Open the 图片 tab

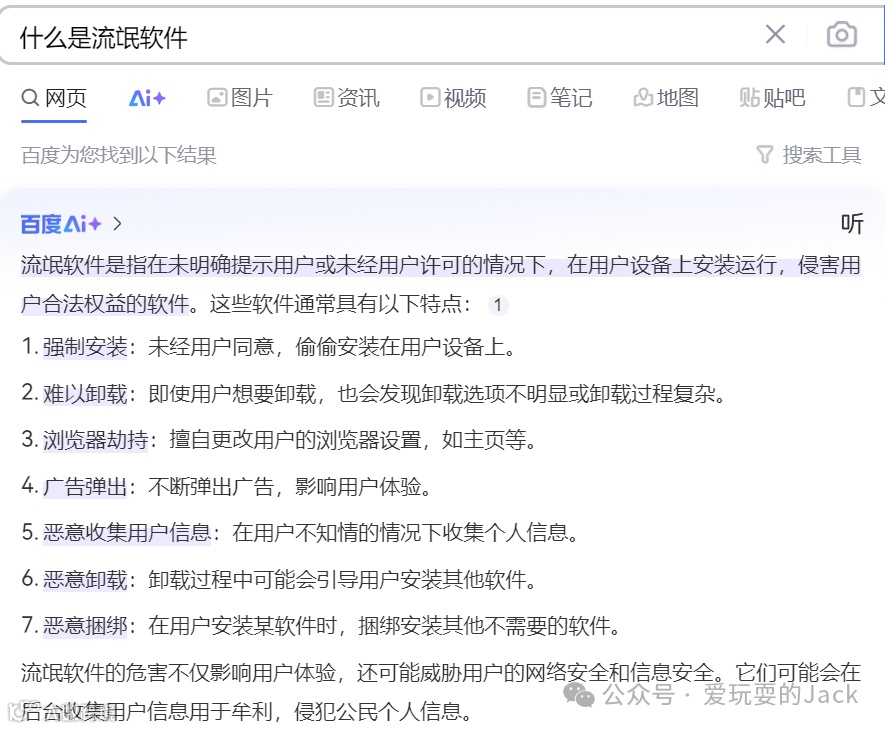click(x=240, y=98)
